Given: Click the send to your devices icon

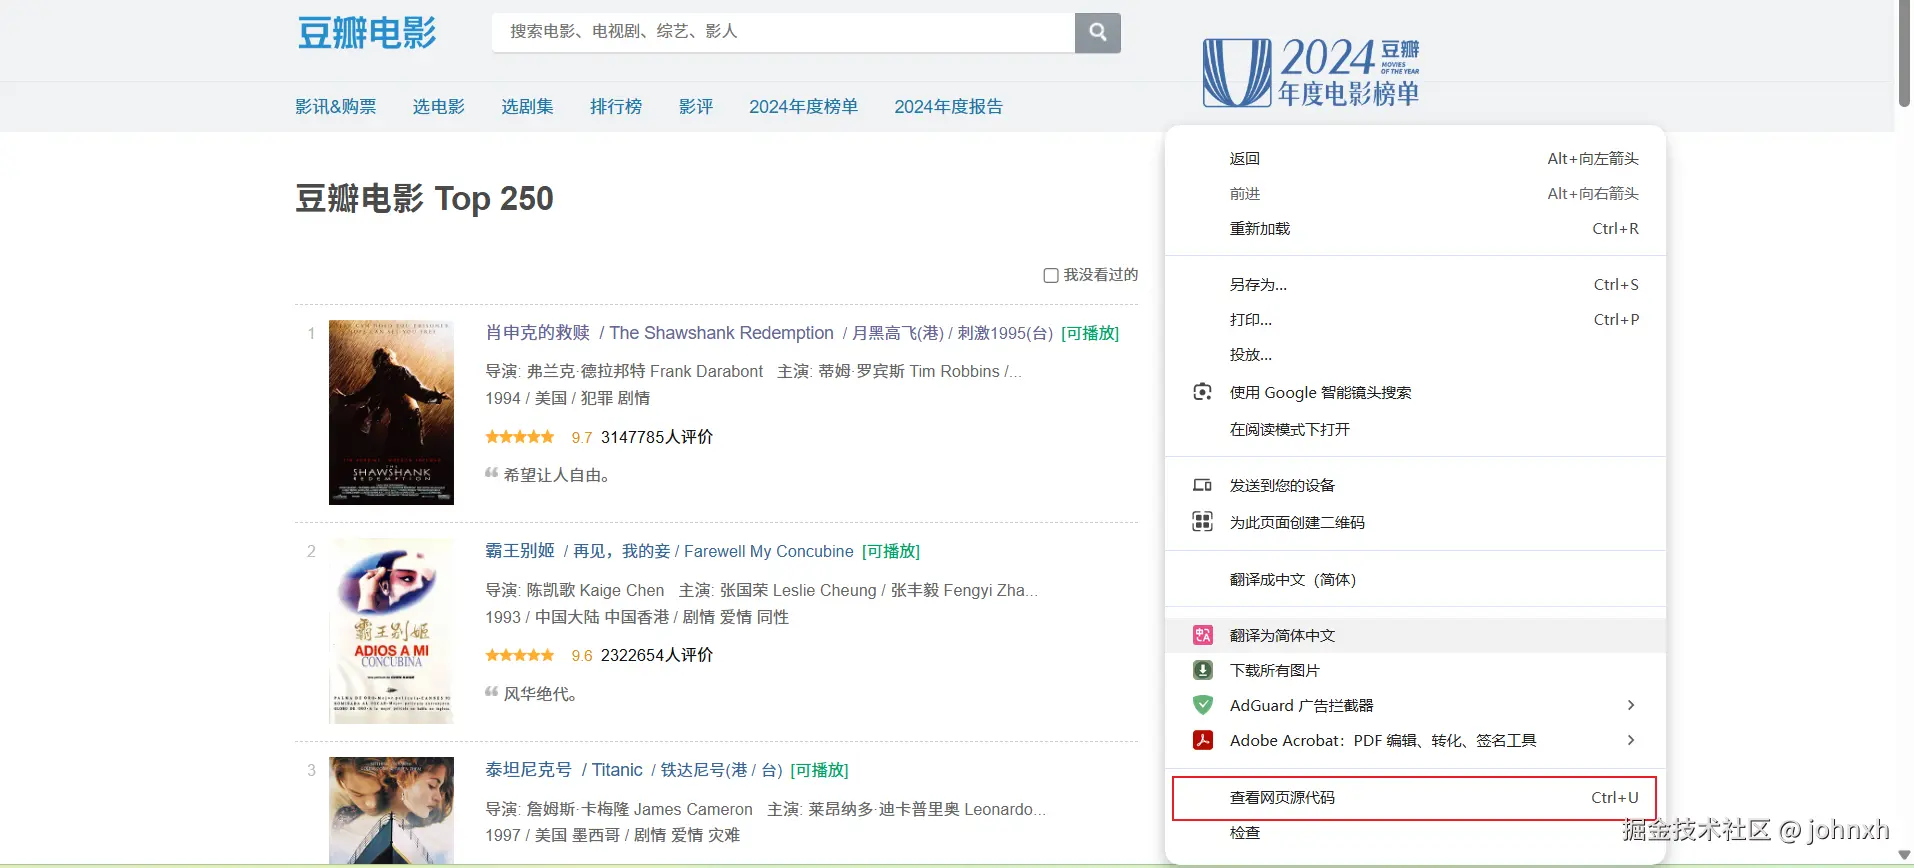Looking at the screenshot, I should tap(1203, 485).
